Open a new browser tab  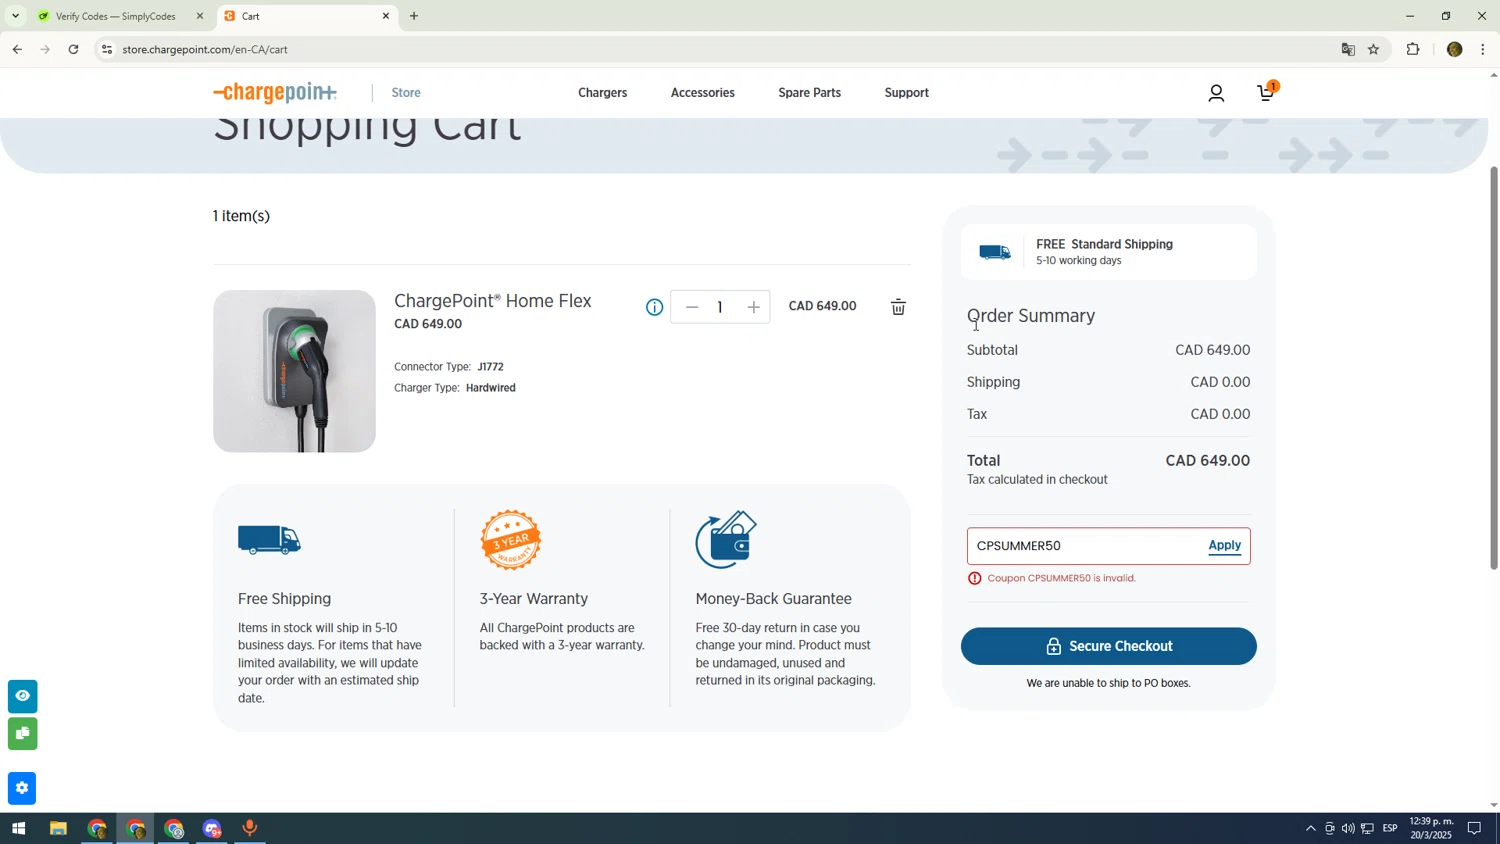coord(414,16)
